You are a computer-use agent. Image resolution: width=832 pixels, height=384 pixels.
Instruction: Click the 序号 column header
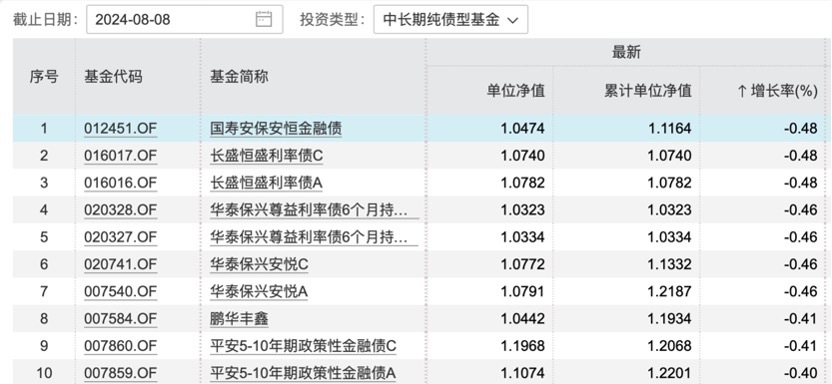click(44, 77)
